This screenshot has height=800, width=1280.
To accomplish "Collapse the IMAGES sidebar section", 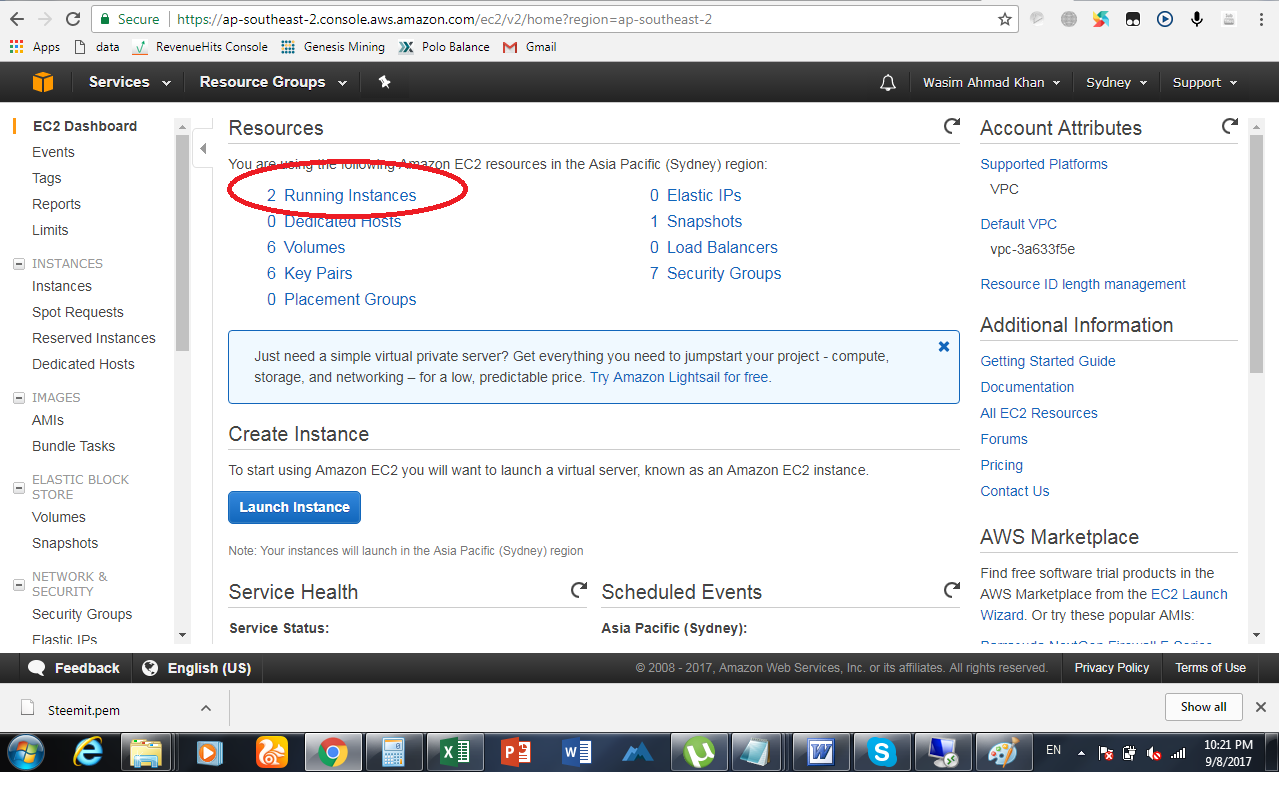I will [x=19, y=398].
